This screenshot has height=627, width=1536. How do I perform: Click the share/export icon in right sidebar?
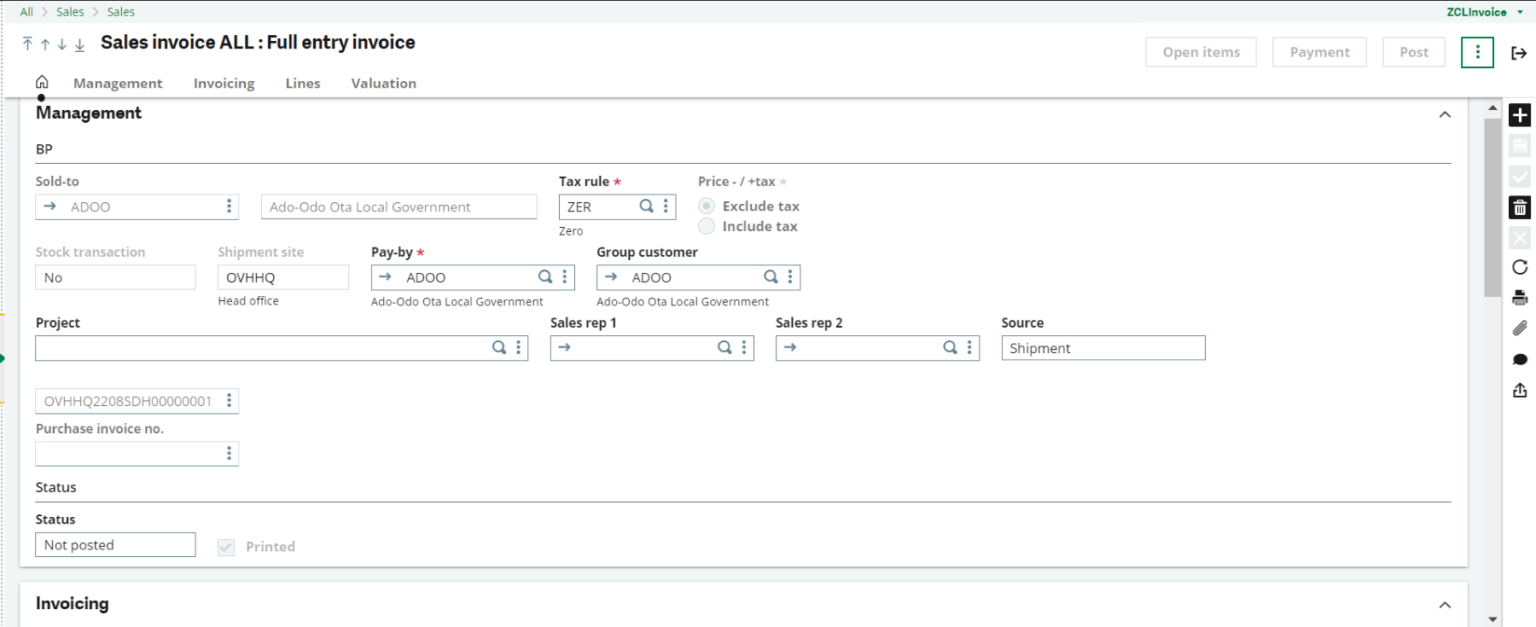(1519, 389)
